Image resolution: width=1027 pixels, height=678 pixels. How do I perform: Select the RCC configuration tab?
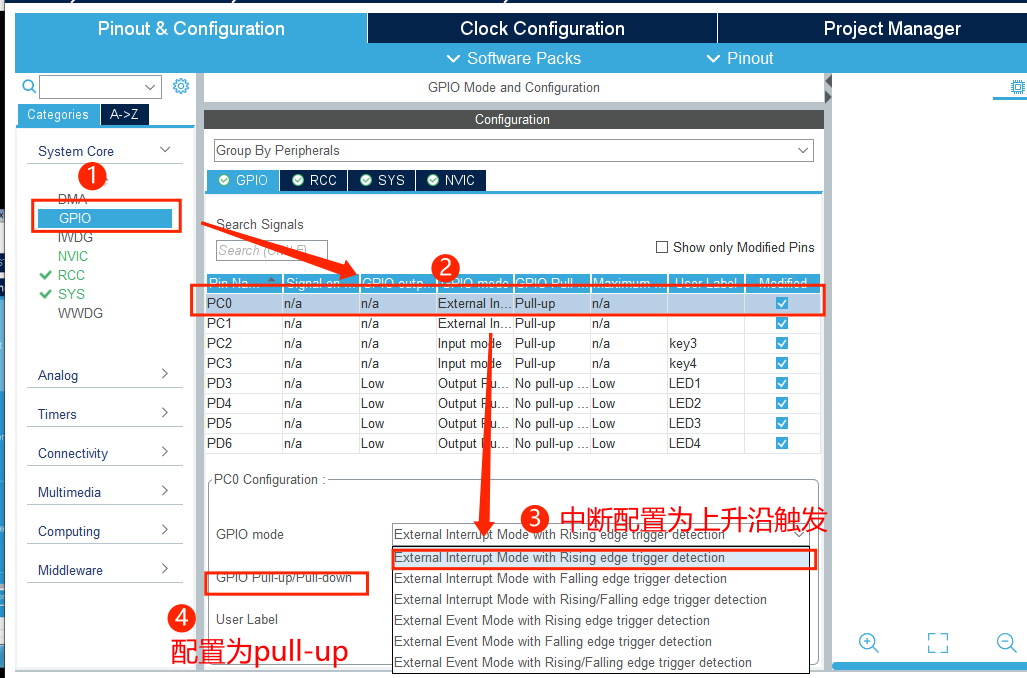(314, 180)
